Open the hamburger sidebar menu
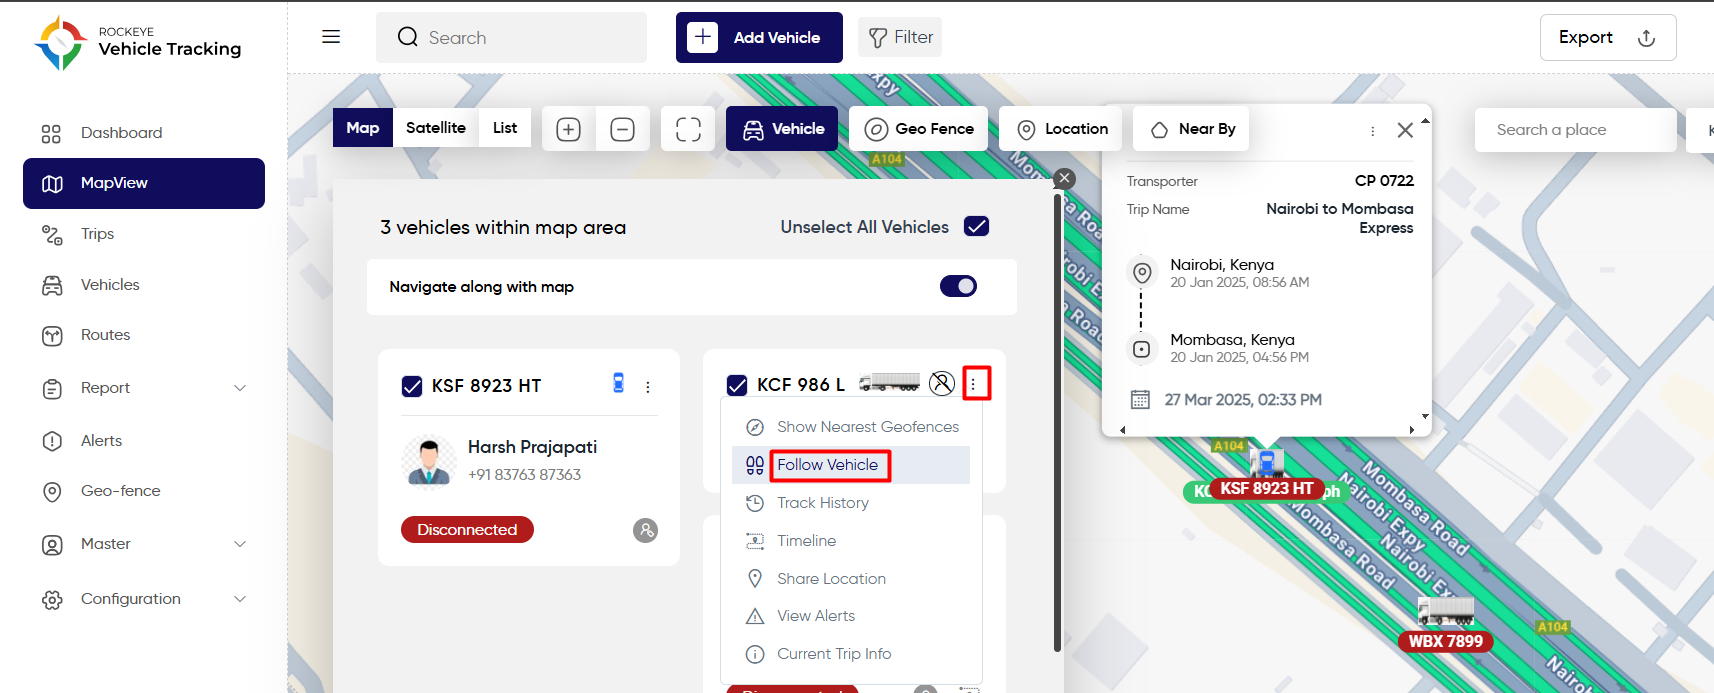The image size is (1714, 693). click(x=331, y=37)
